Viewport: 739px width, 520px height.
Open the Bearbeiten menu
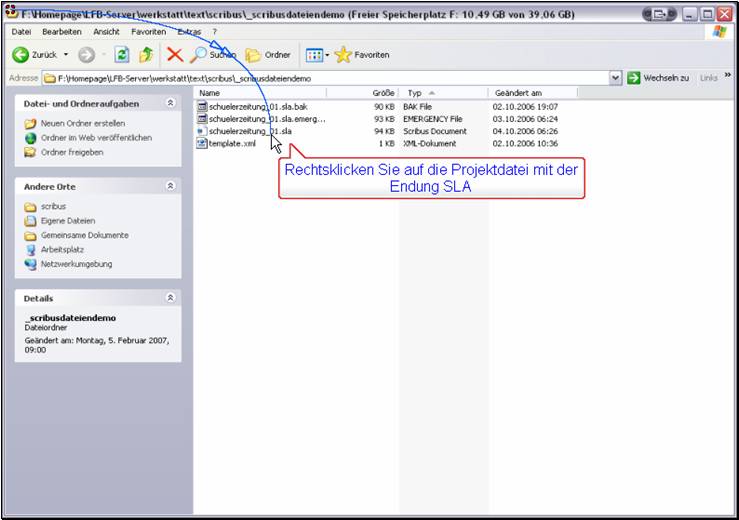pos(61,32)
